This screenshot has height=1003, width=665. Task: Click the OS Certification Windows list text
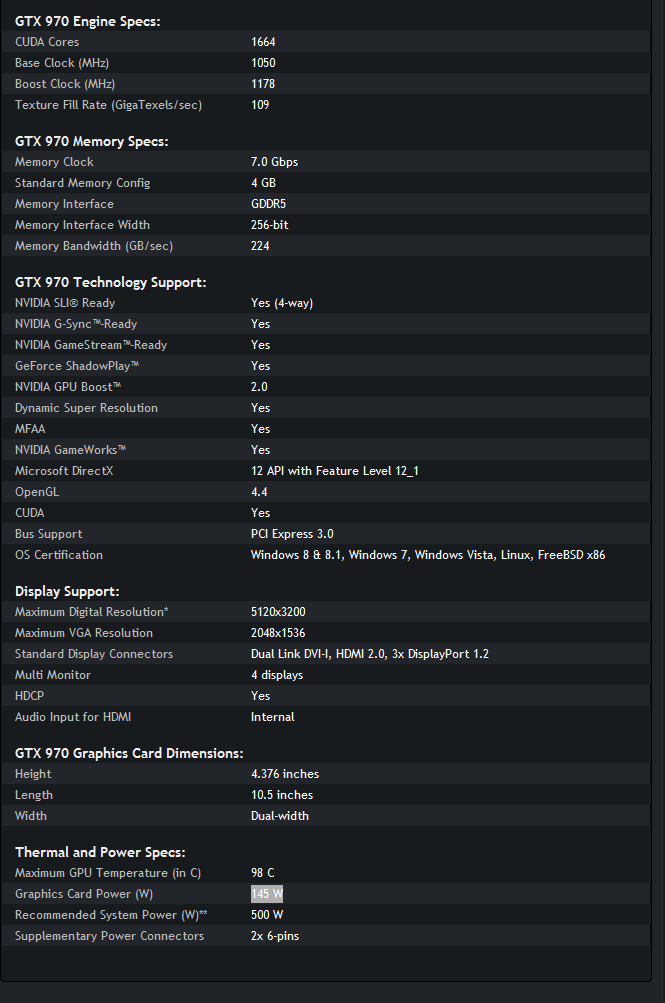click(x=428, y=555)
